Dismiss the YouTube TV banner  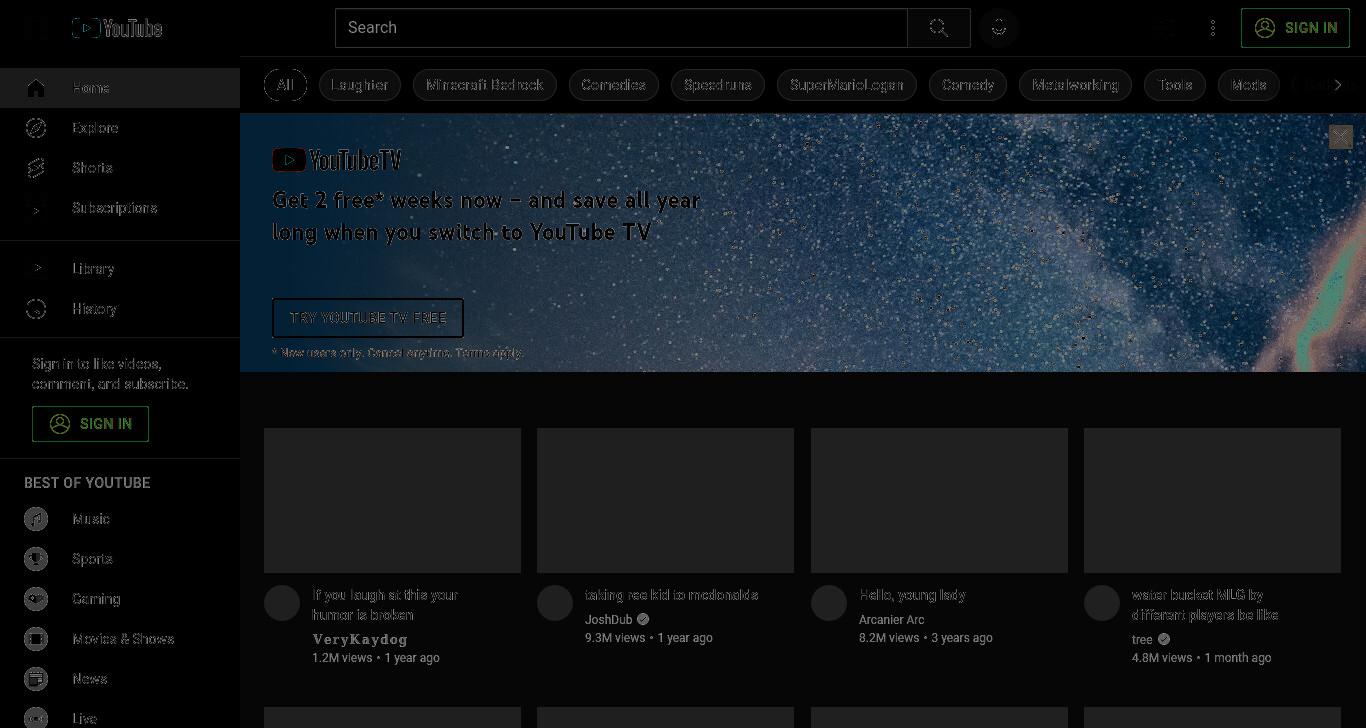point(1341,137)
